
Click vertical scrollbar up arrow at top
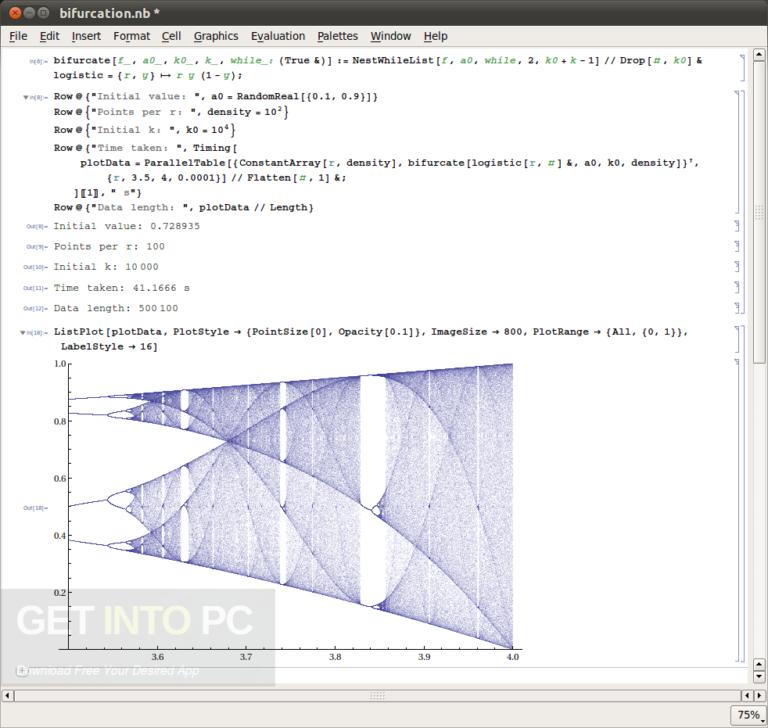759,54
